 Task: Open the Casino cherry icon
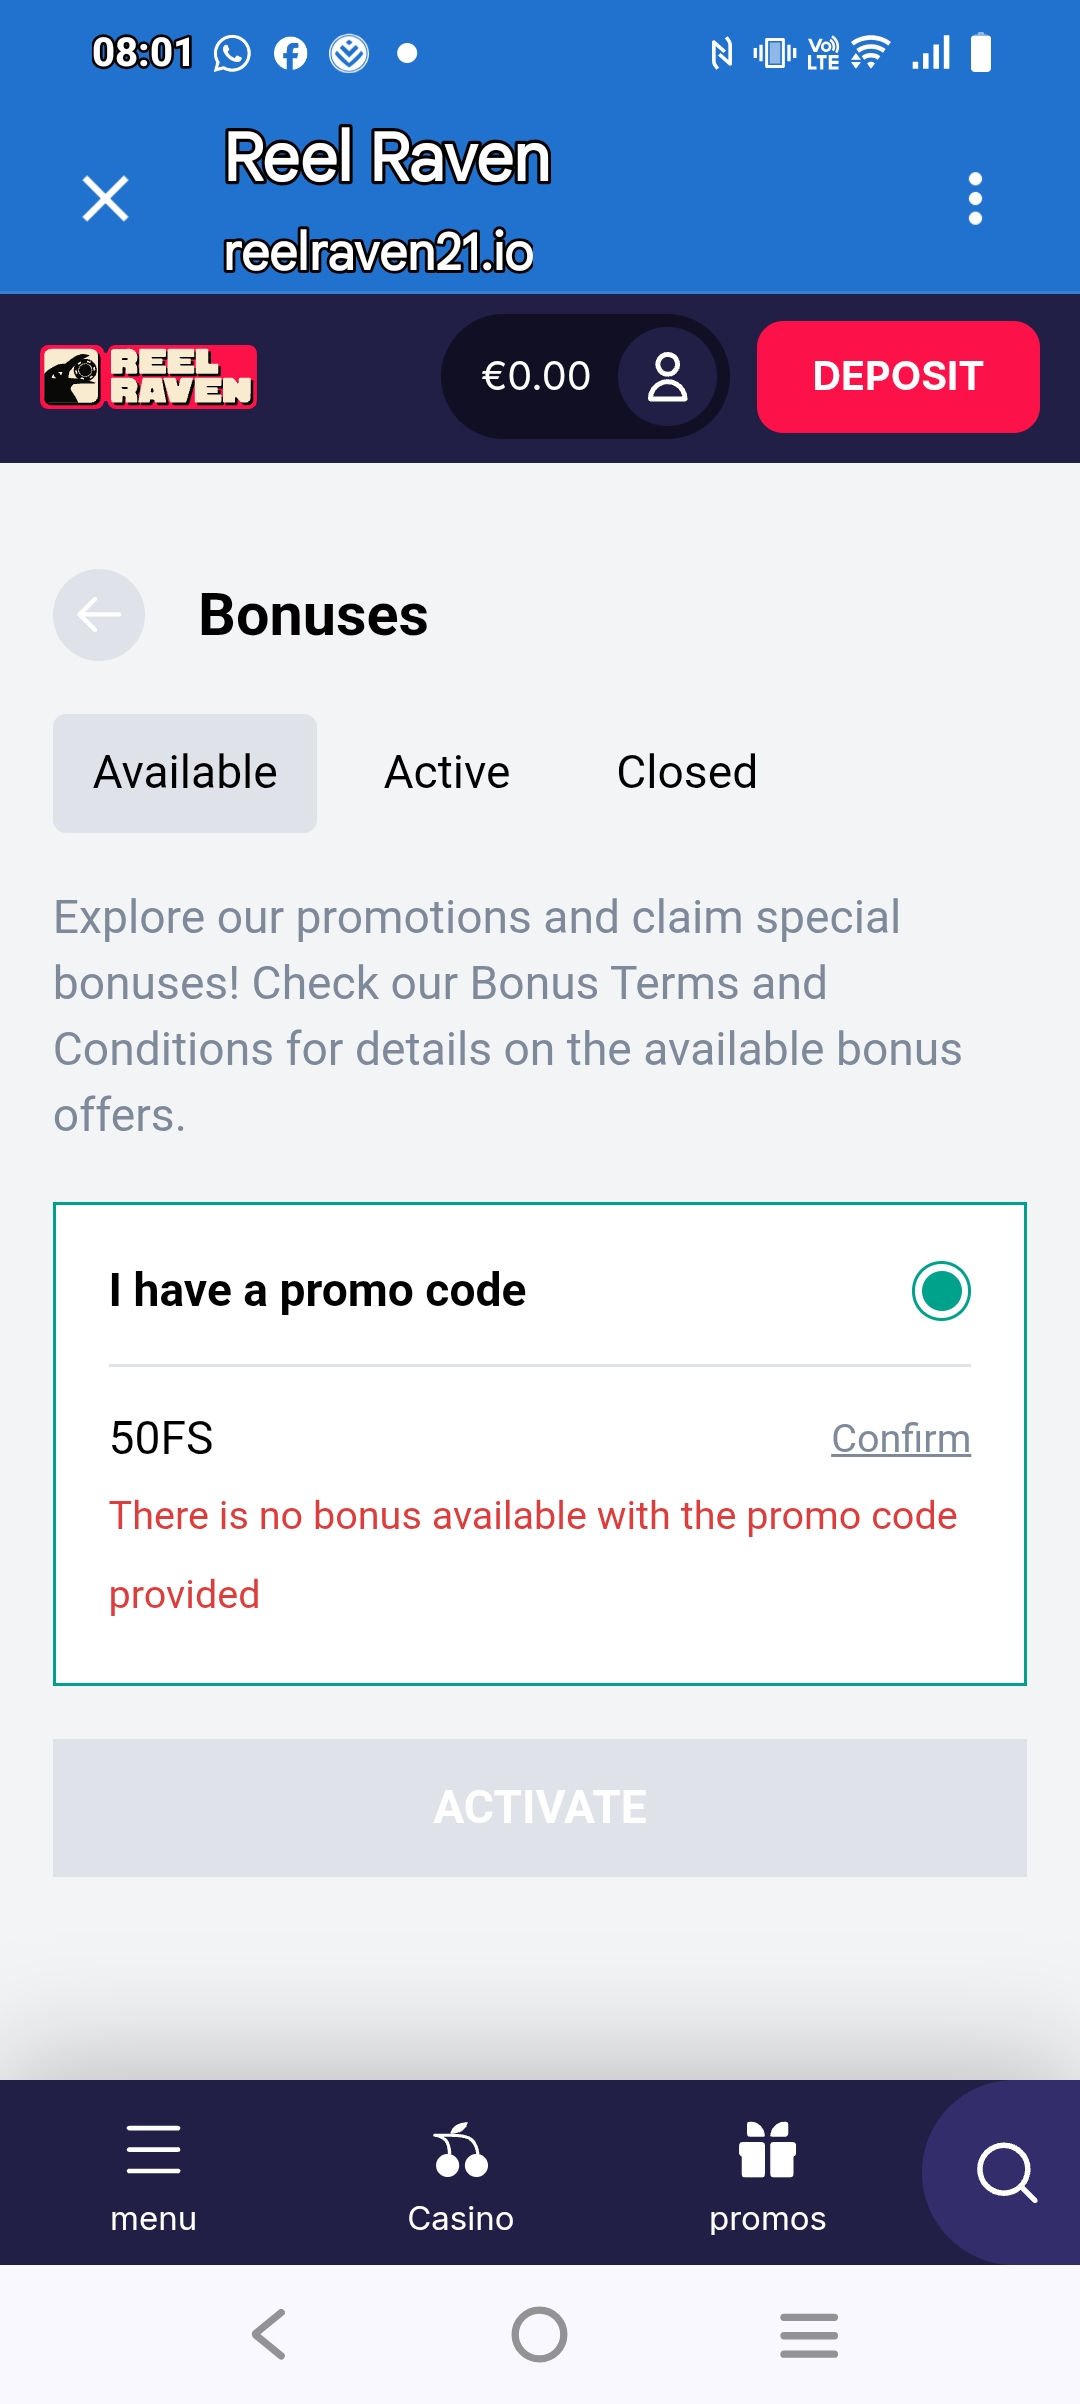coord(461,2149)
